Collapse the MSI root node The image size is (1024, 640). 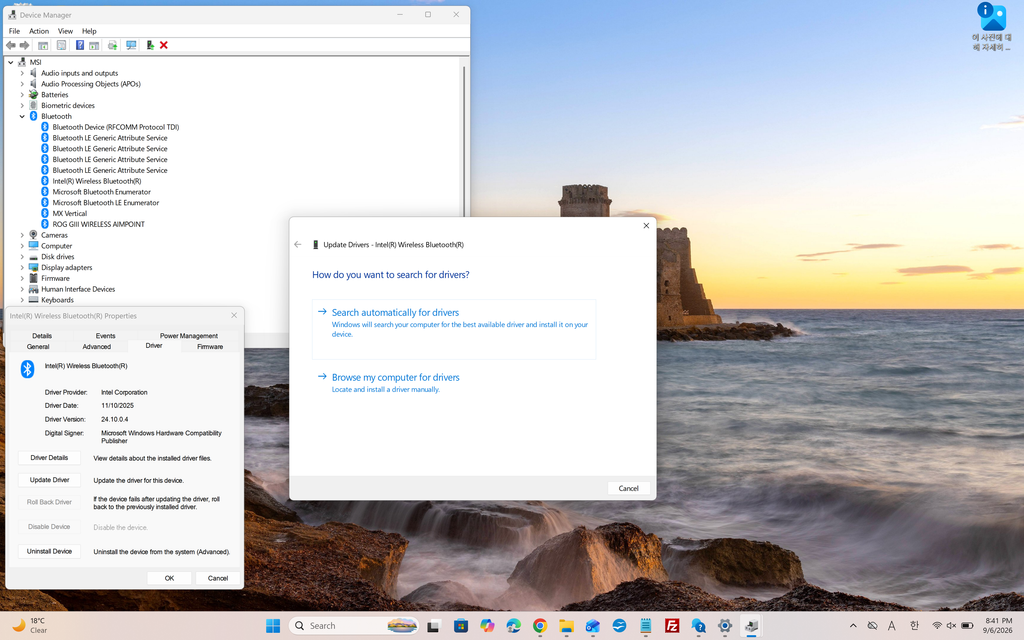point(10,62)
